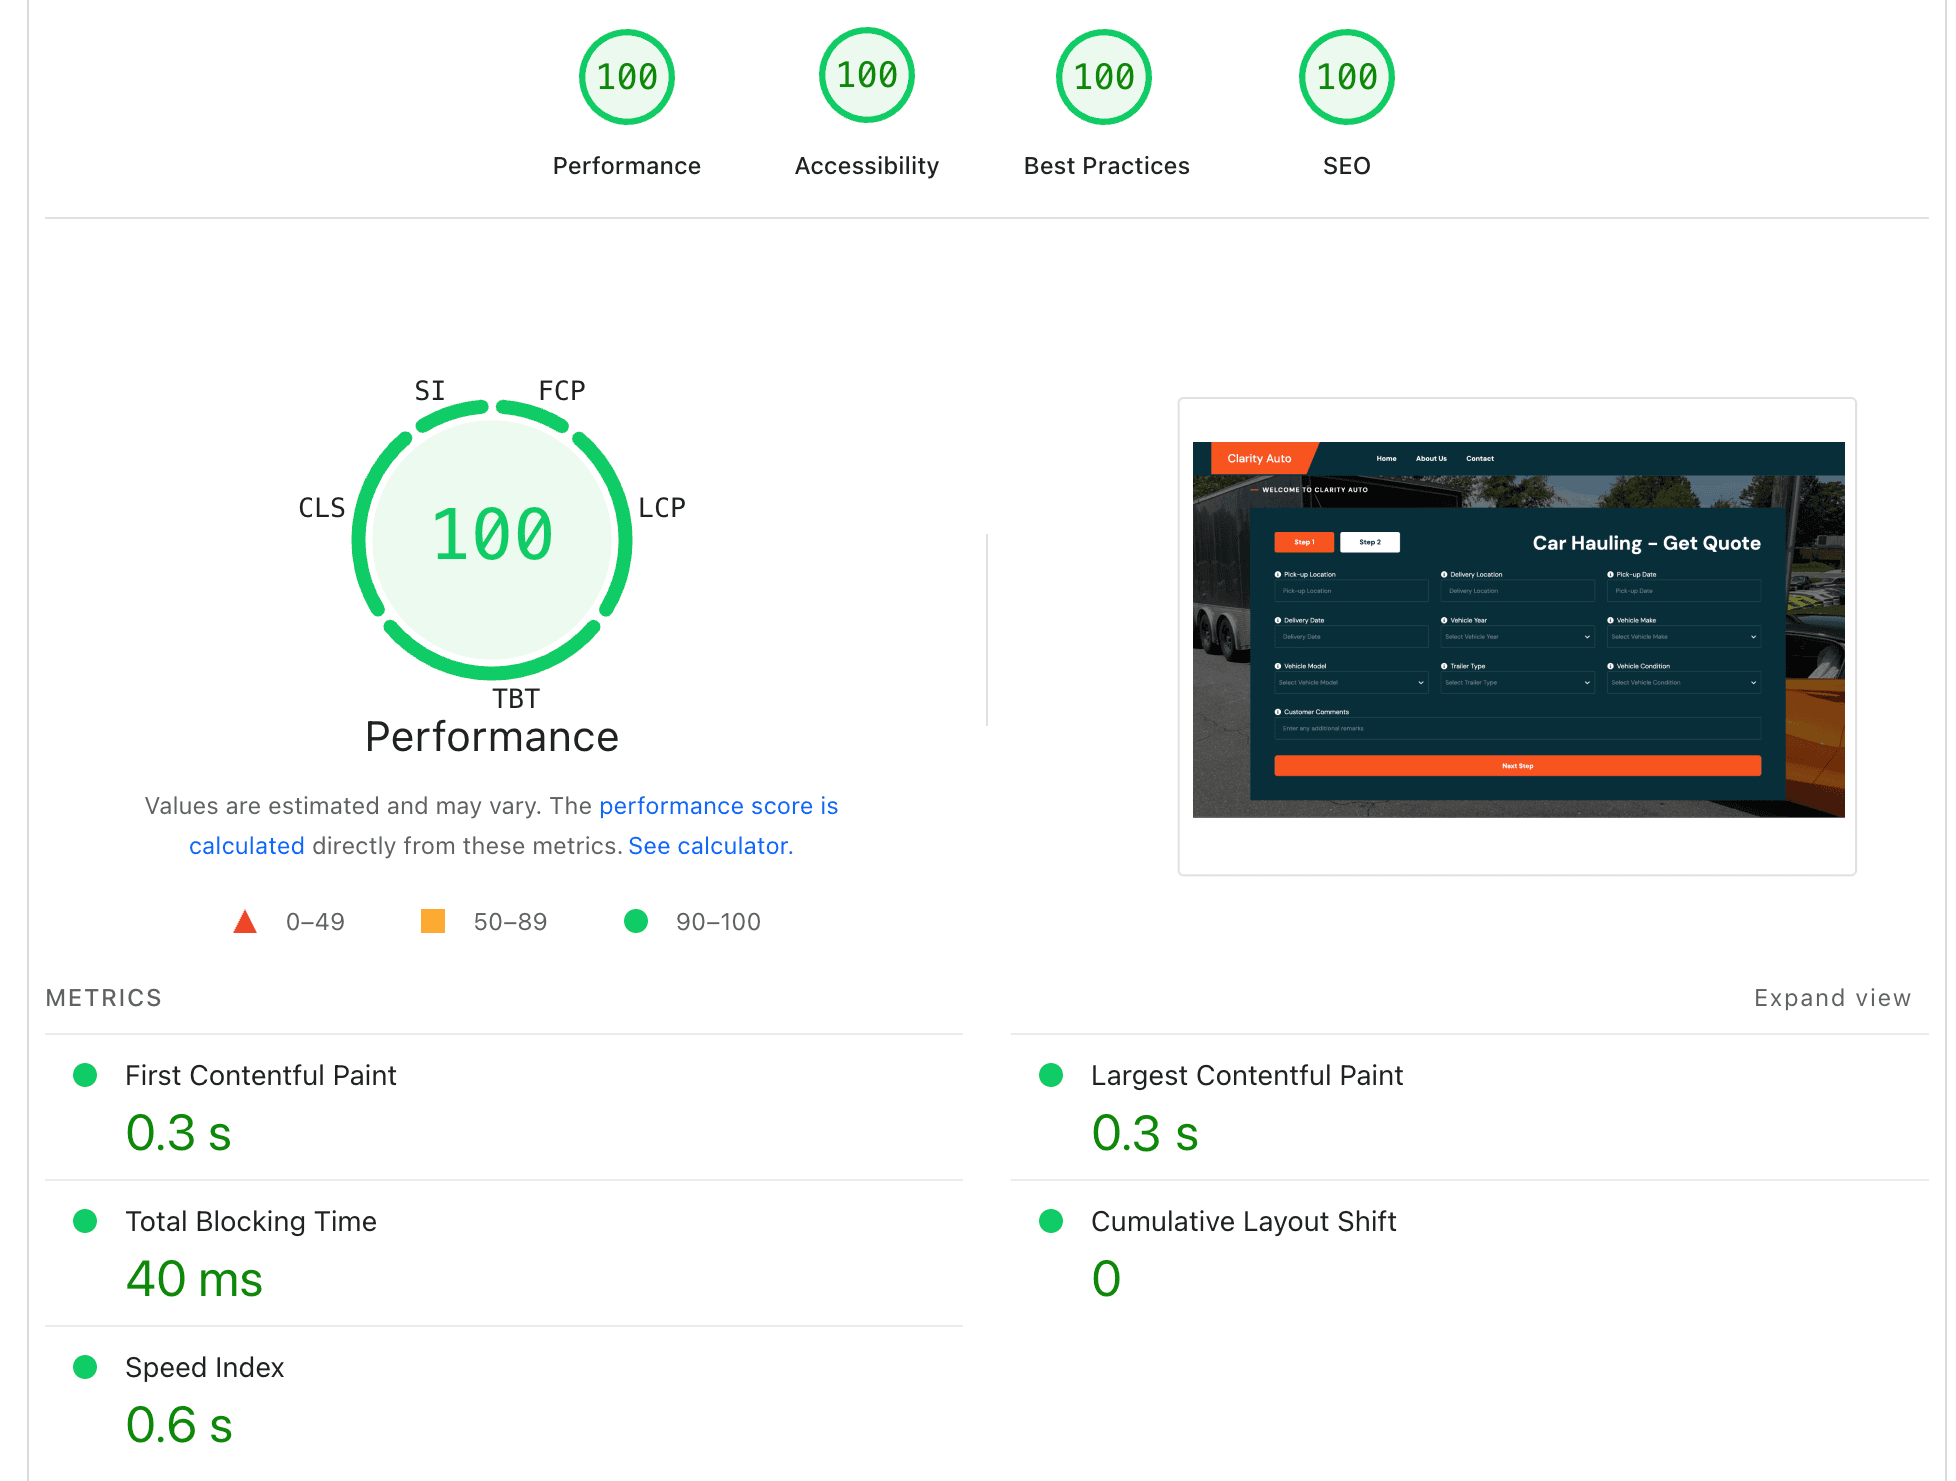Screen dimensions: 1956x1481
Task: Click the Performance score gauge at top
Action: coord(627,77)
